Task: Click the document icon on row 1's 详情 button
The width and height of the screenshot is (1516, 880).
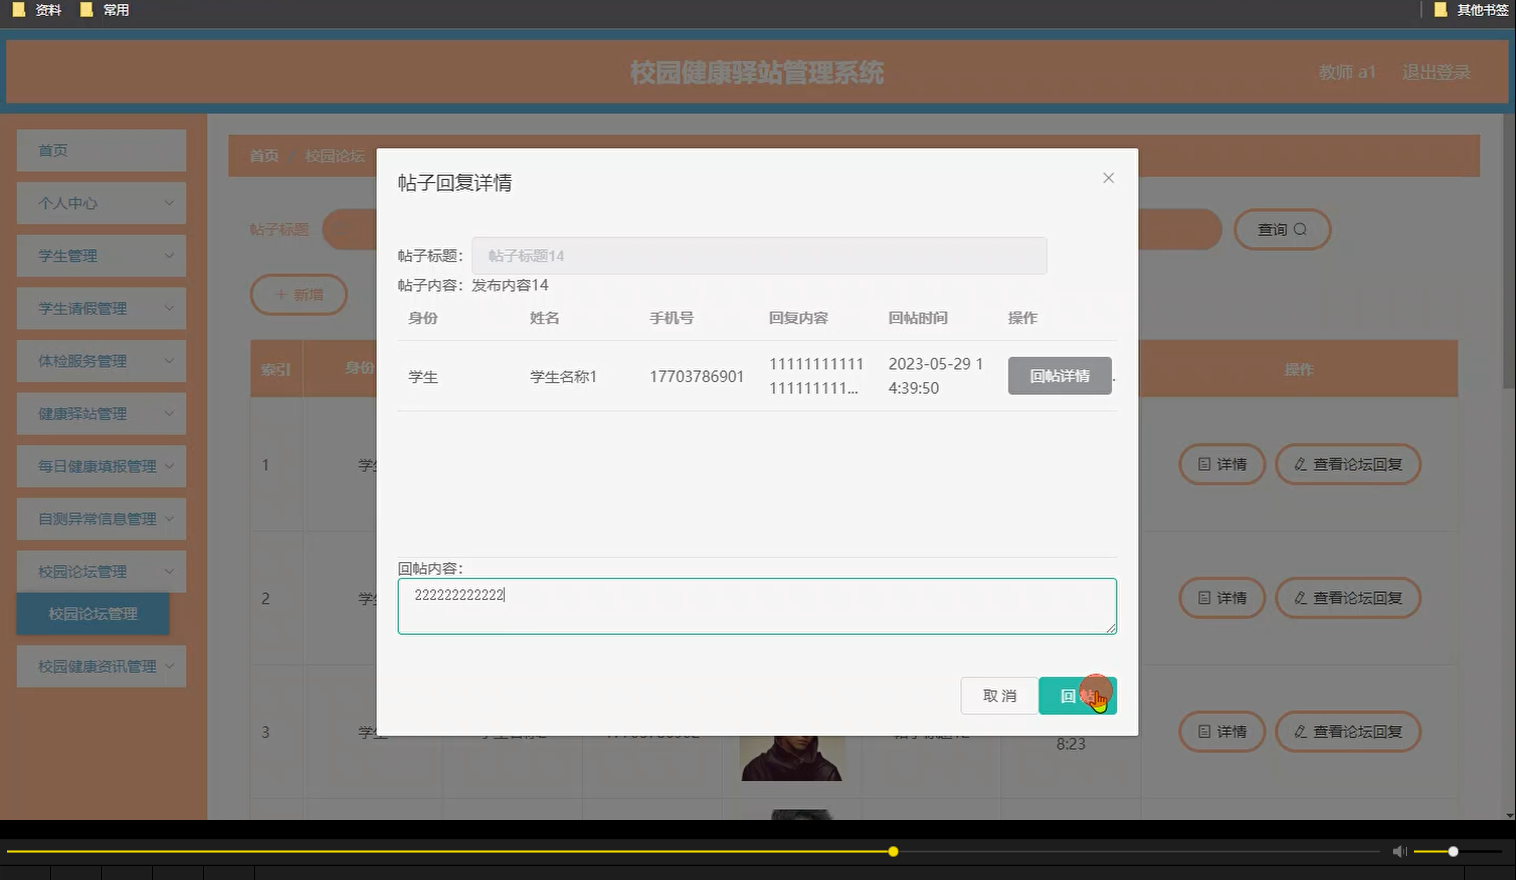Action: pos(1205,464)
